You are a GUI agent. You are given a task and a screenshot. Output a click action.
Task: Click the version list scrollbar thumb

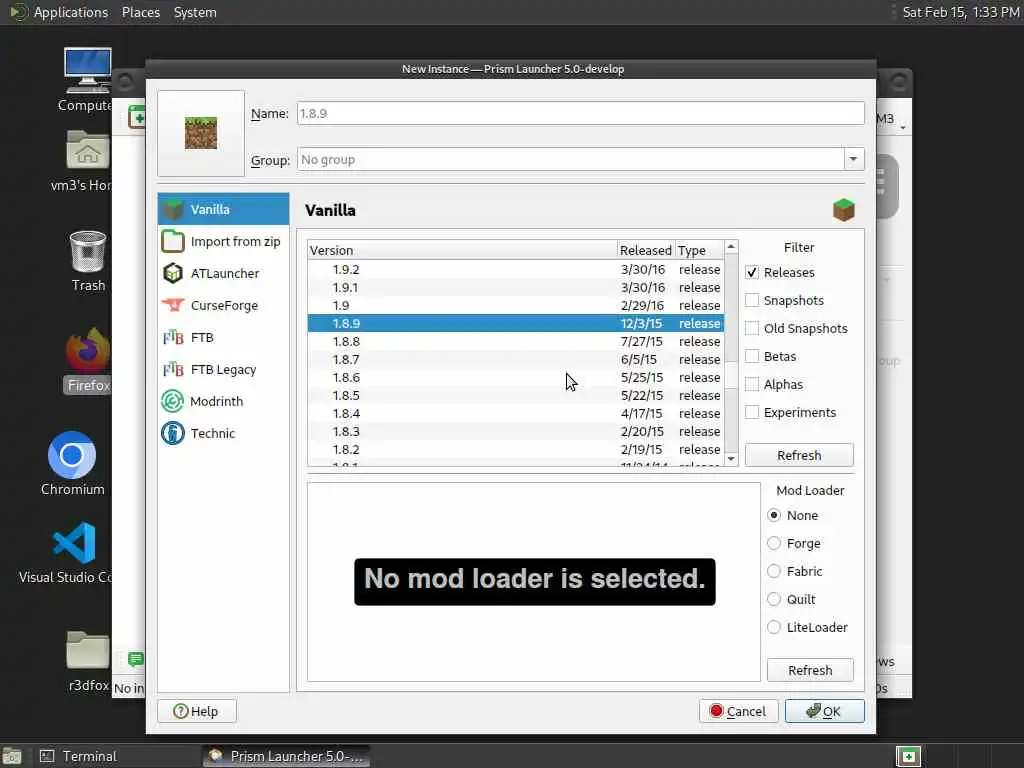[731, 374]
